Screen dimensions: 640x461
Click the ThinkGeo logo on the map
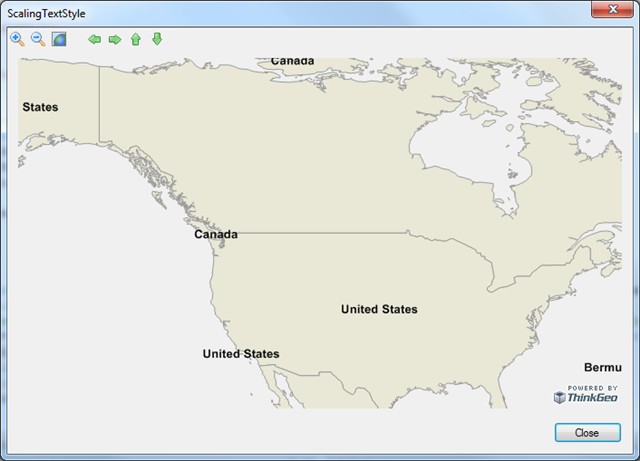tap(586, 394)
